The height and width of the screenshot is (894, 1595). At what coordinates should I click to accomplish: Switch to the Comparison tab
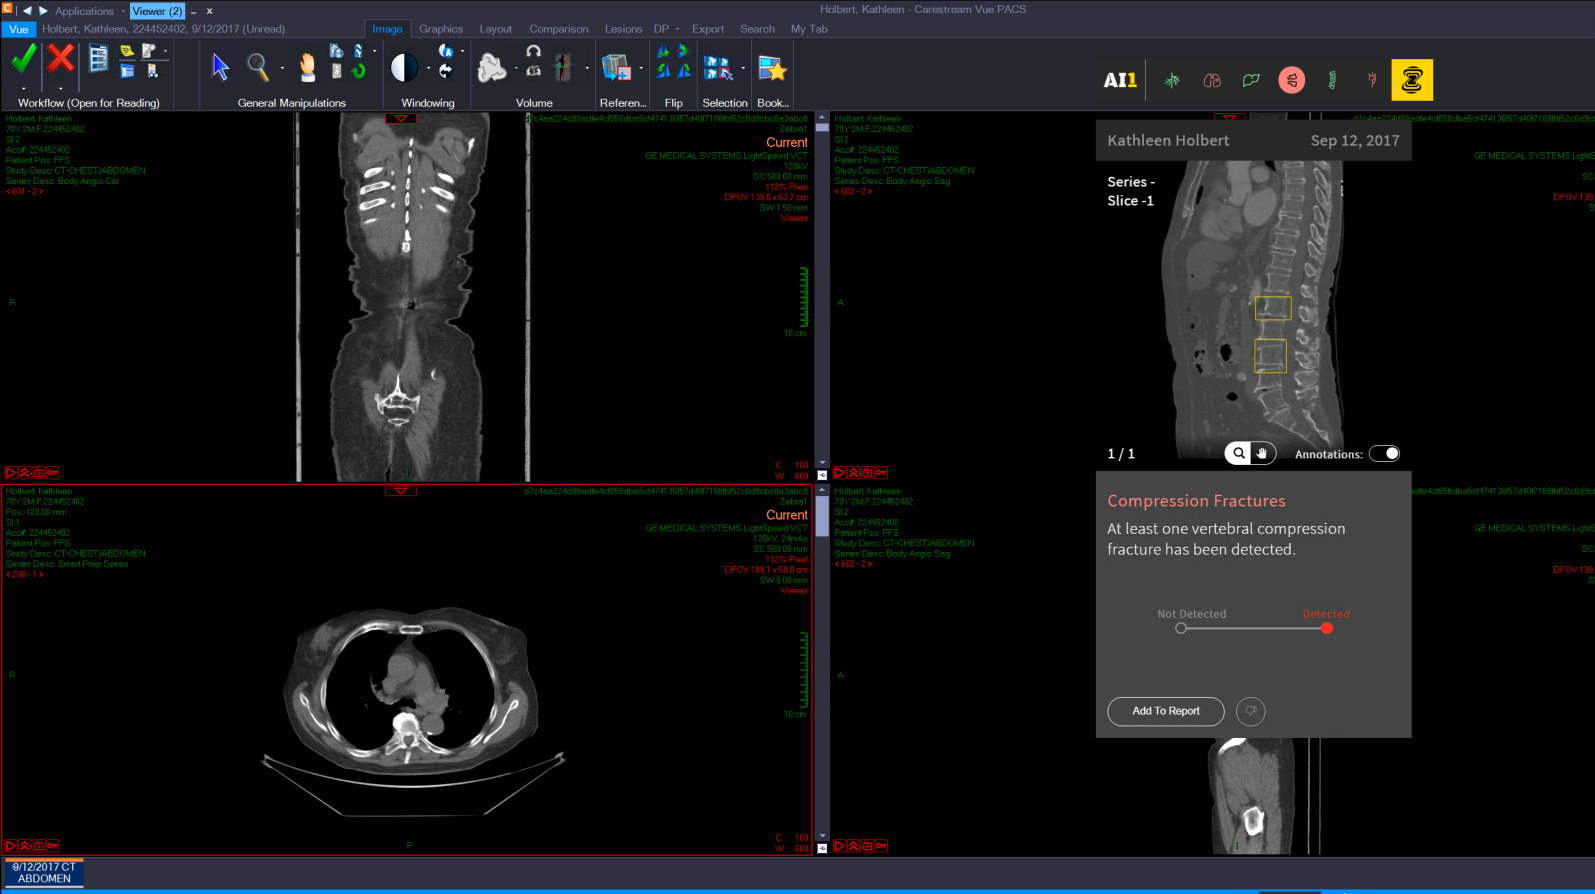(559, 29)
